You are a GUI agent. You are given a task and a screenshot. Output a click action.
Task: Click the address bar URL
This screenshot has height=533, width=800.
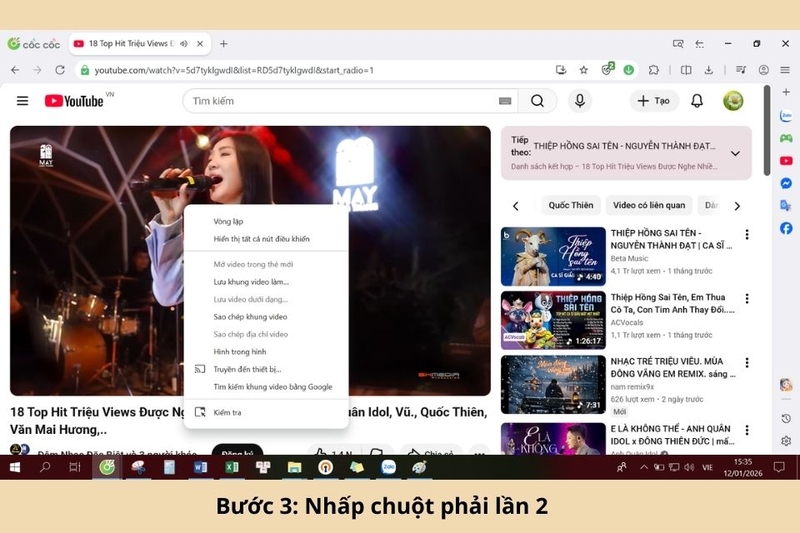[234, 70]
